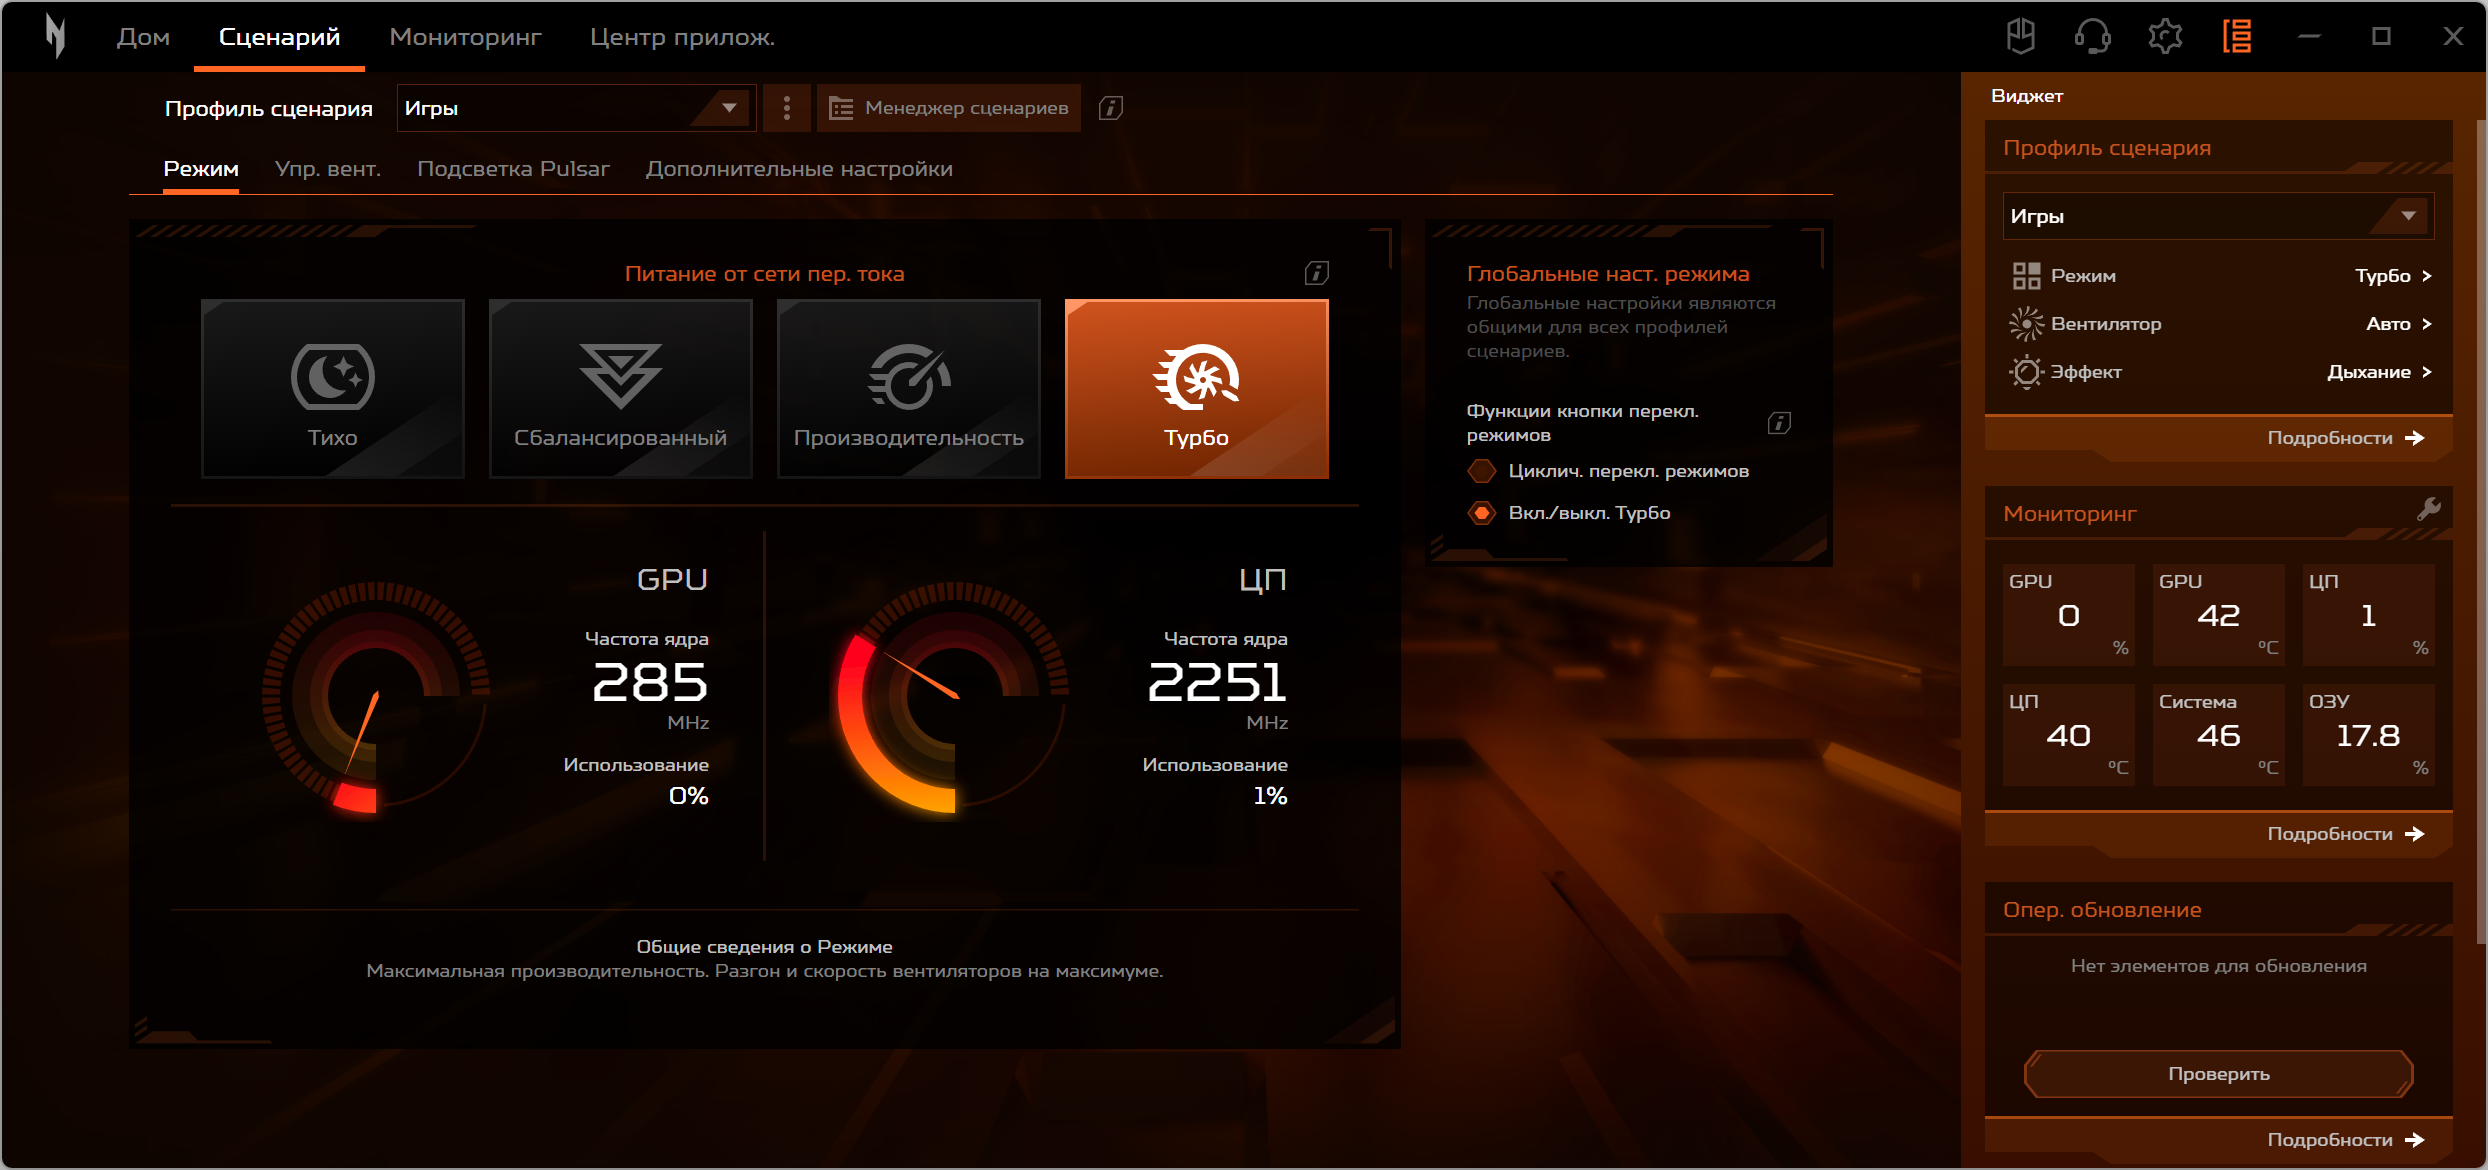The width and height of the screenshot is (2488, 1170).
Task: Switch to the Мониторинг tab
Action: tap(465, 37)
